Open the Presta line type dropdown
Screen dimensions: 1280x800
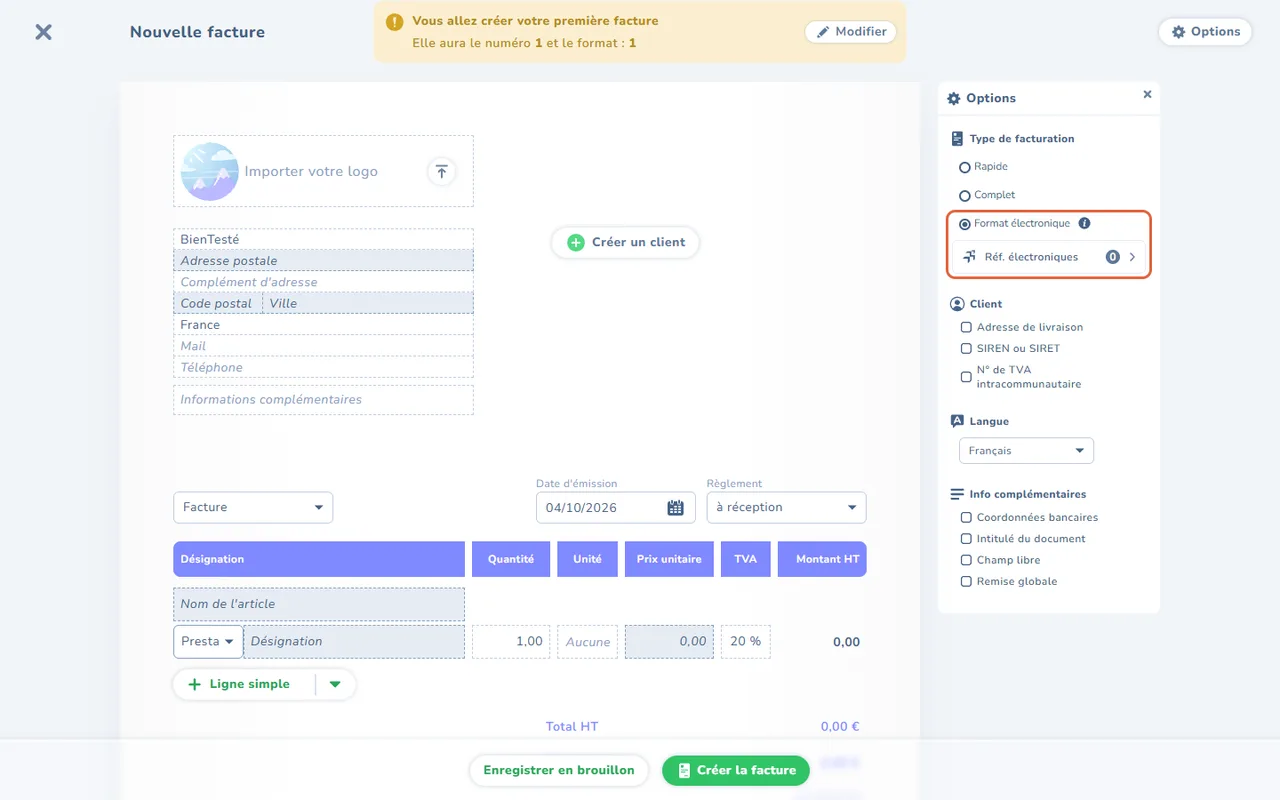coord(208,642)
